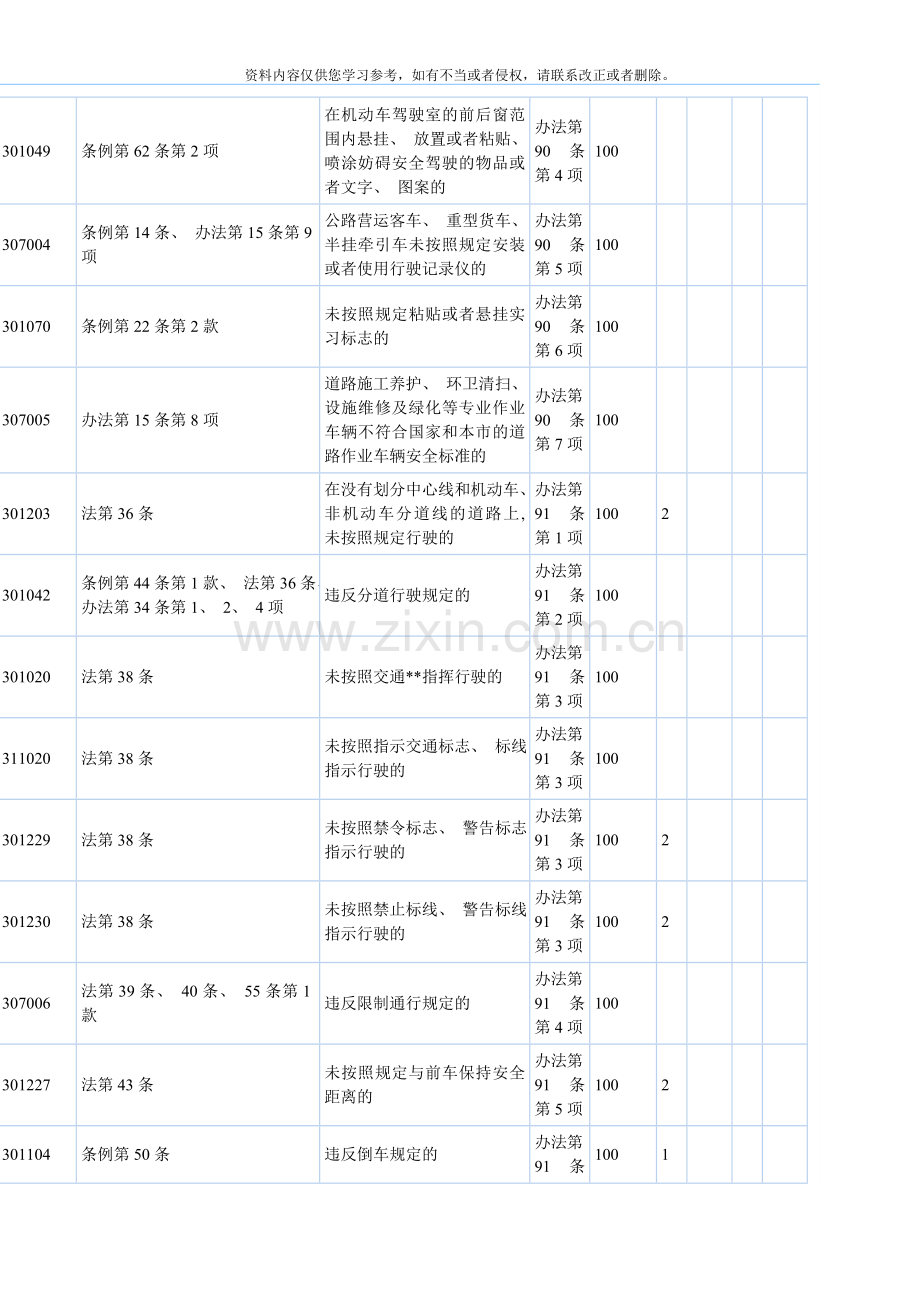Screen dimensions: 920x1302
Task: Select code cell 301229
Action: pos(26,840)
